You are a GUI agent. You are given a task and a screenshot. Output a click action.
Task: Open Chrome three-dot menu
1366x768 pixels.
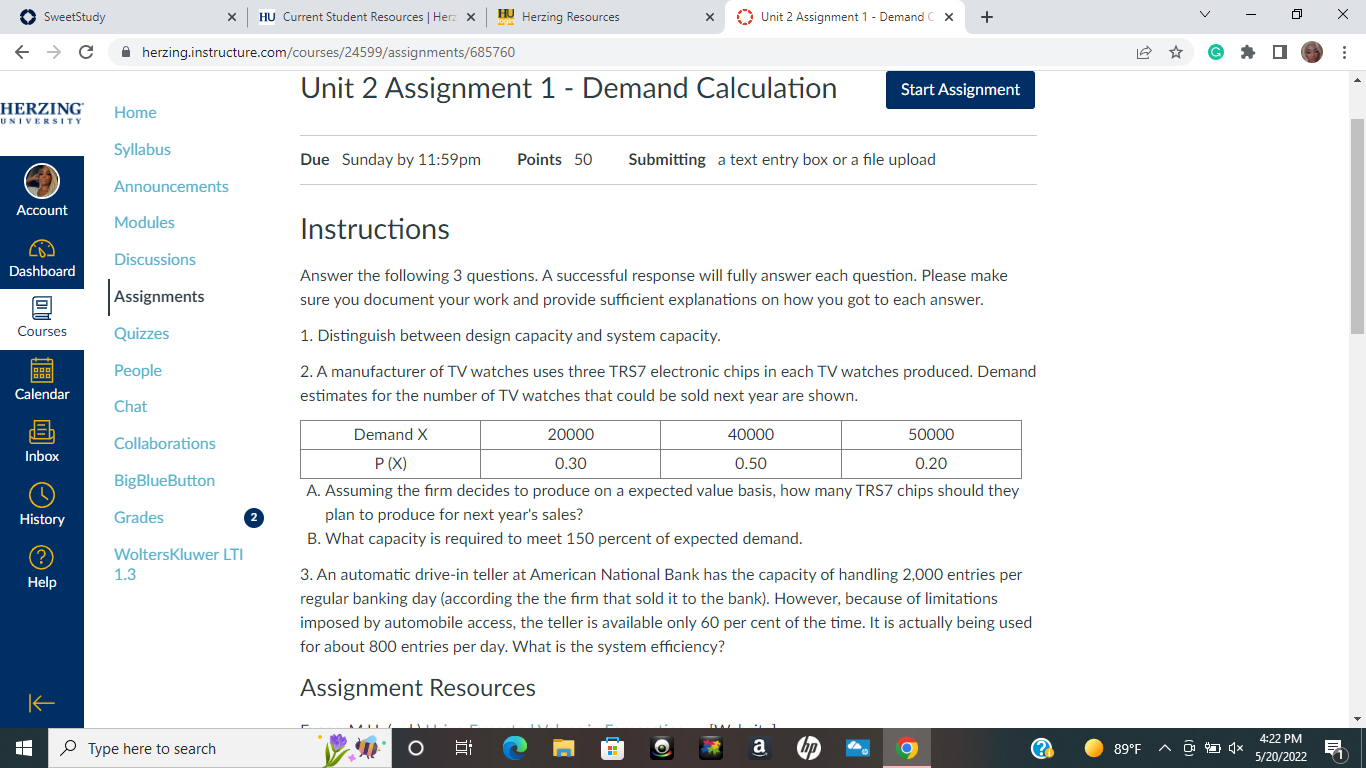tap(1345, 52)
